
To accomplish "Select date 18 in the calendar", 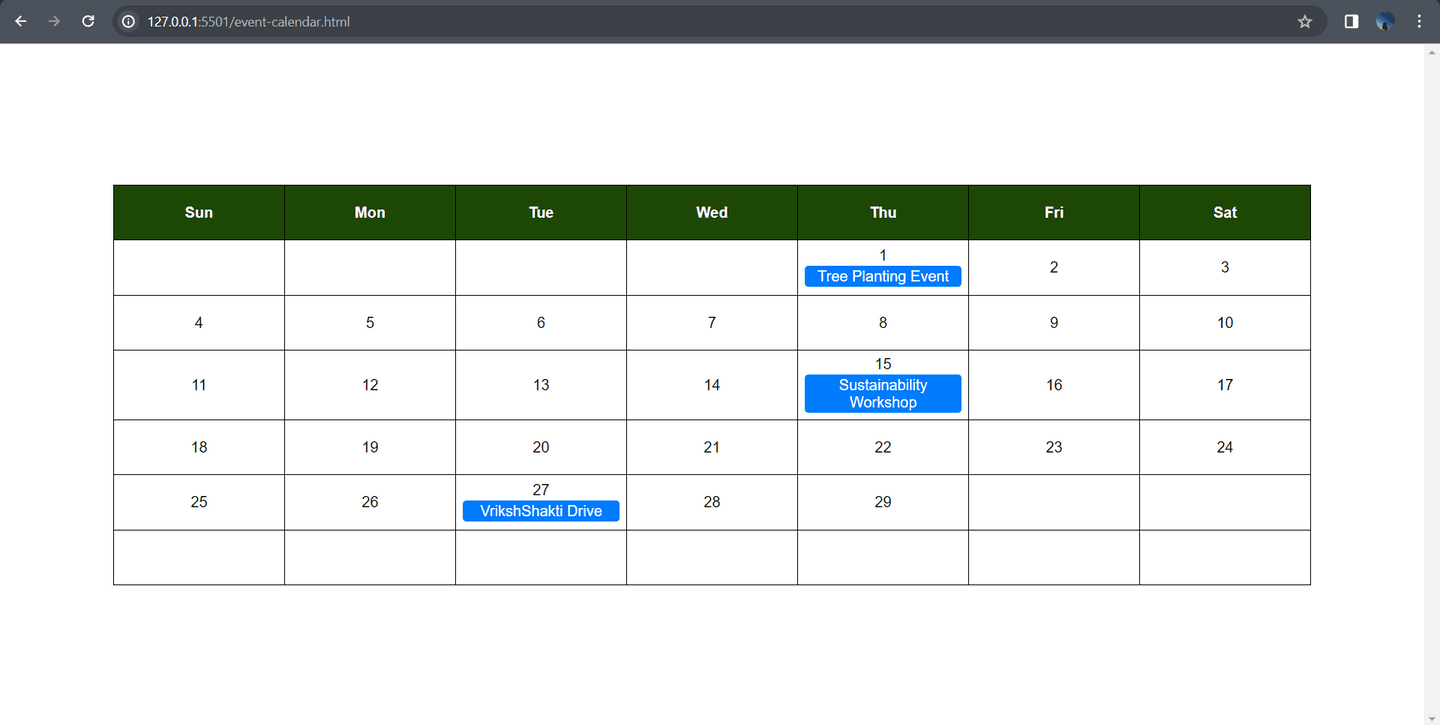I will click(x=199, y=447).
